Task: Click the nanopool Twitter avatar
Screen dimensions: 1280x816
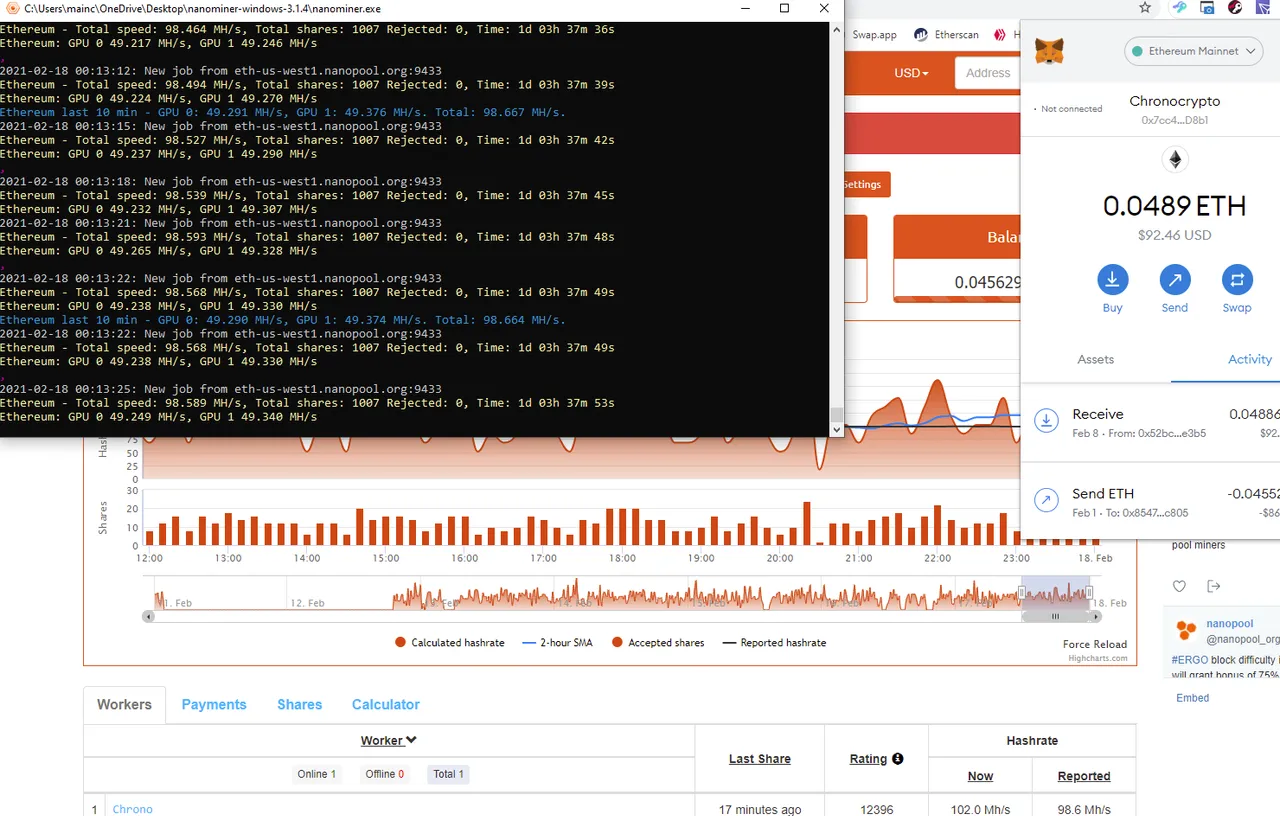Action: (x=1186, y=630)
